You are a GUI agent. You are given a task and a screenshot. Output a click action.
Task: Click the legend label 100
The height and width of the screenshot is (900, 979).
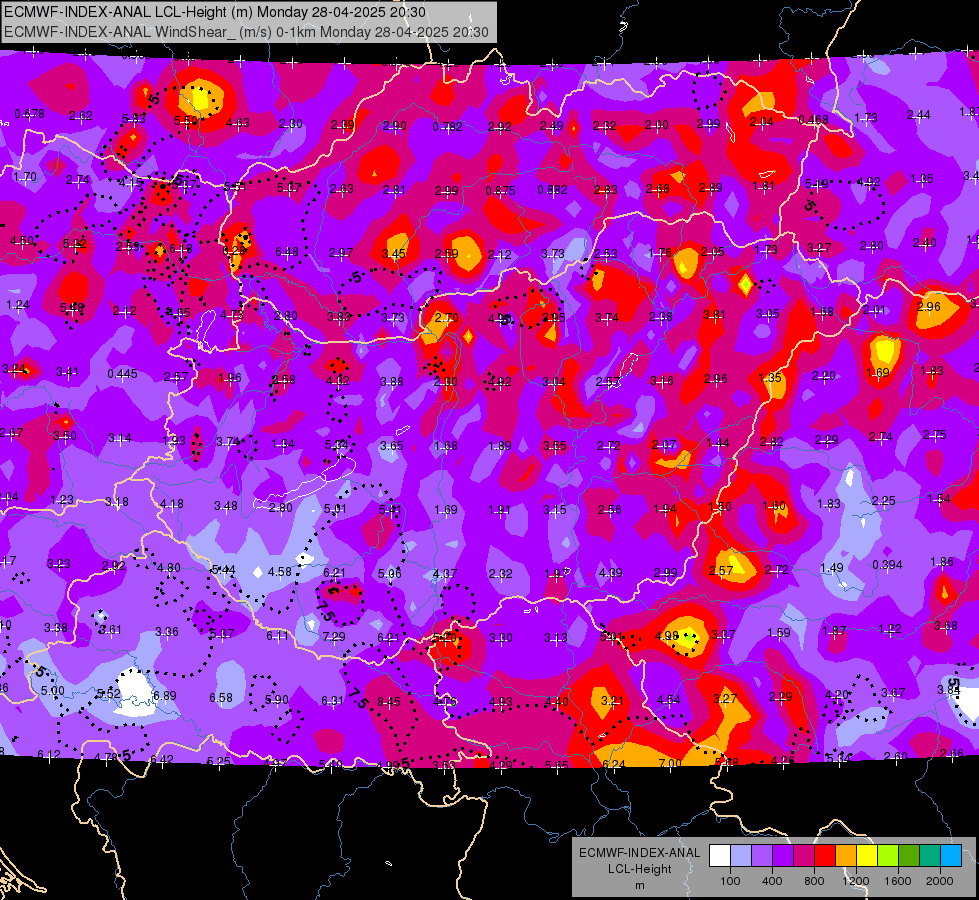click(730, 881)
